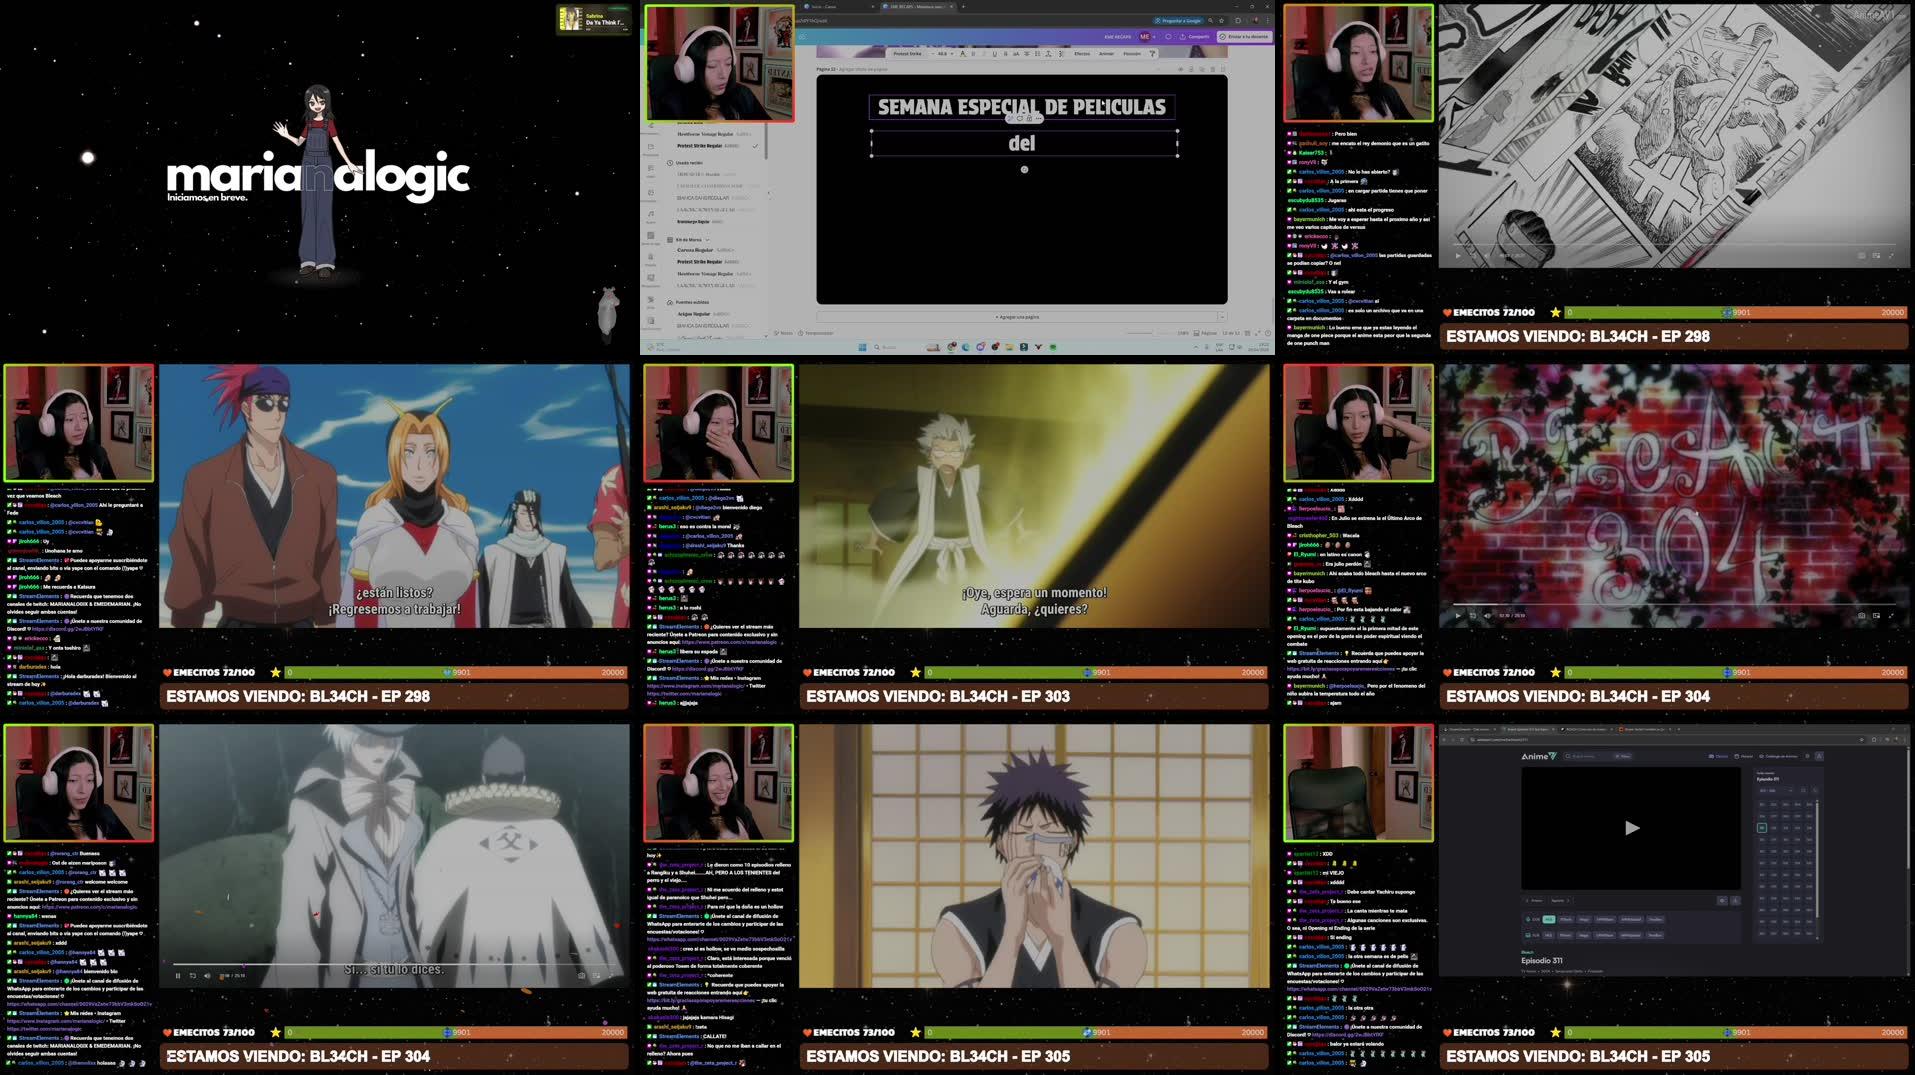Screen dimensions: 1915x1075
Task: Toggle uppercase text with the aA button
Action: [1016, 53]
